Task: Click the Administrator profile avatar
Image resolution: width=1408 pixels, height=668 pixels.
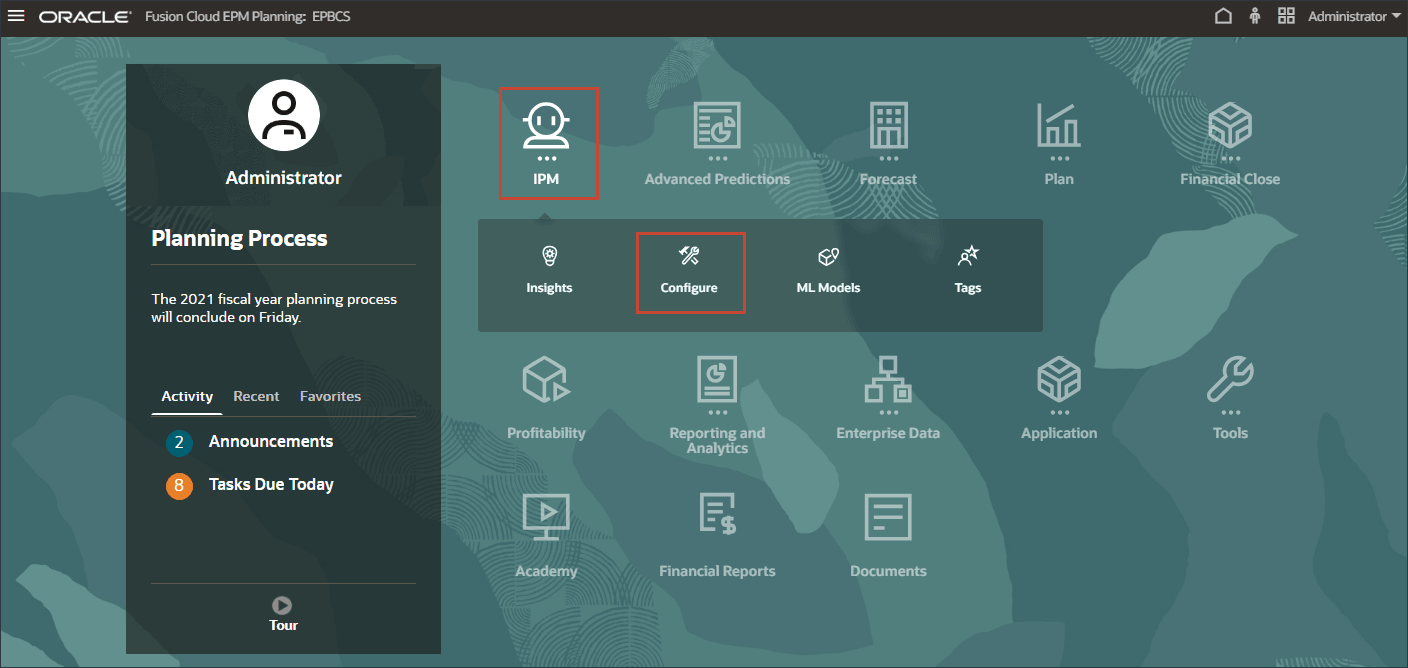Action: click(284, 116)
